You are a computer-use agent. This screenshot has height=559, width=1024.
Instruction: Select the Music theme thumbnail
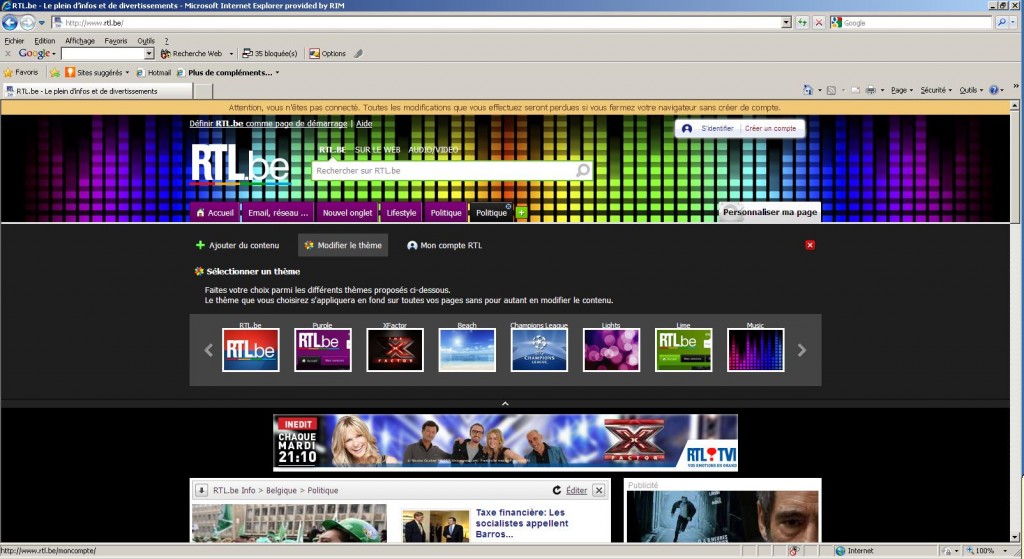click(x=756, y=350)
